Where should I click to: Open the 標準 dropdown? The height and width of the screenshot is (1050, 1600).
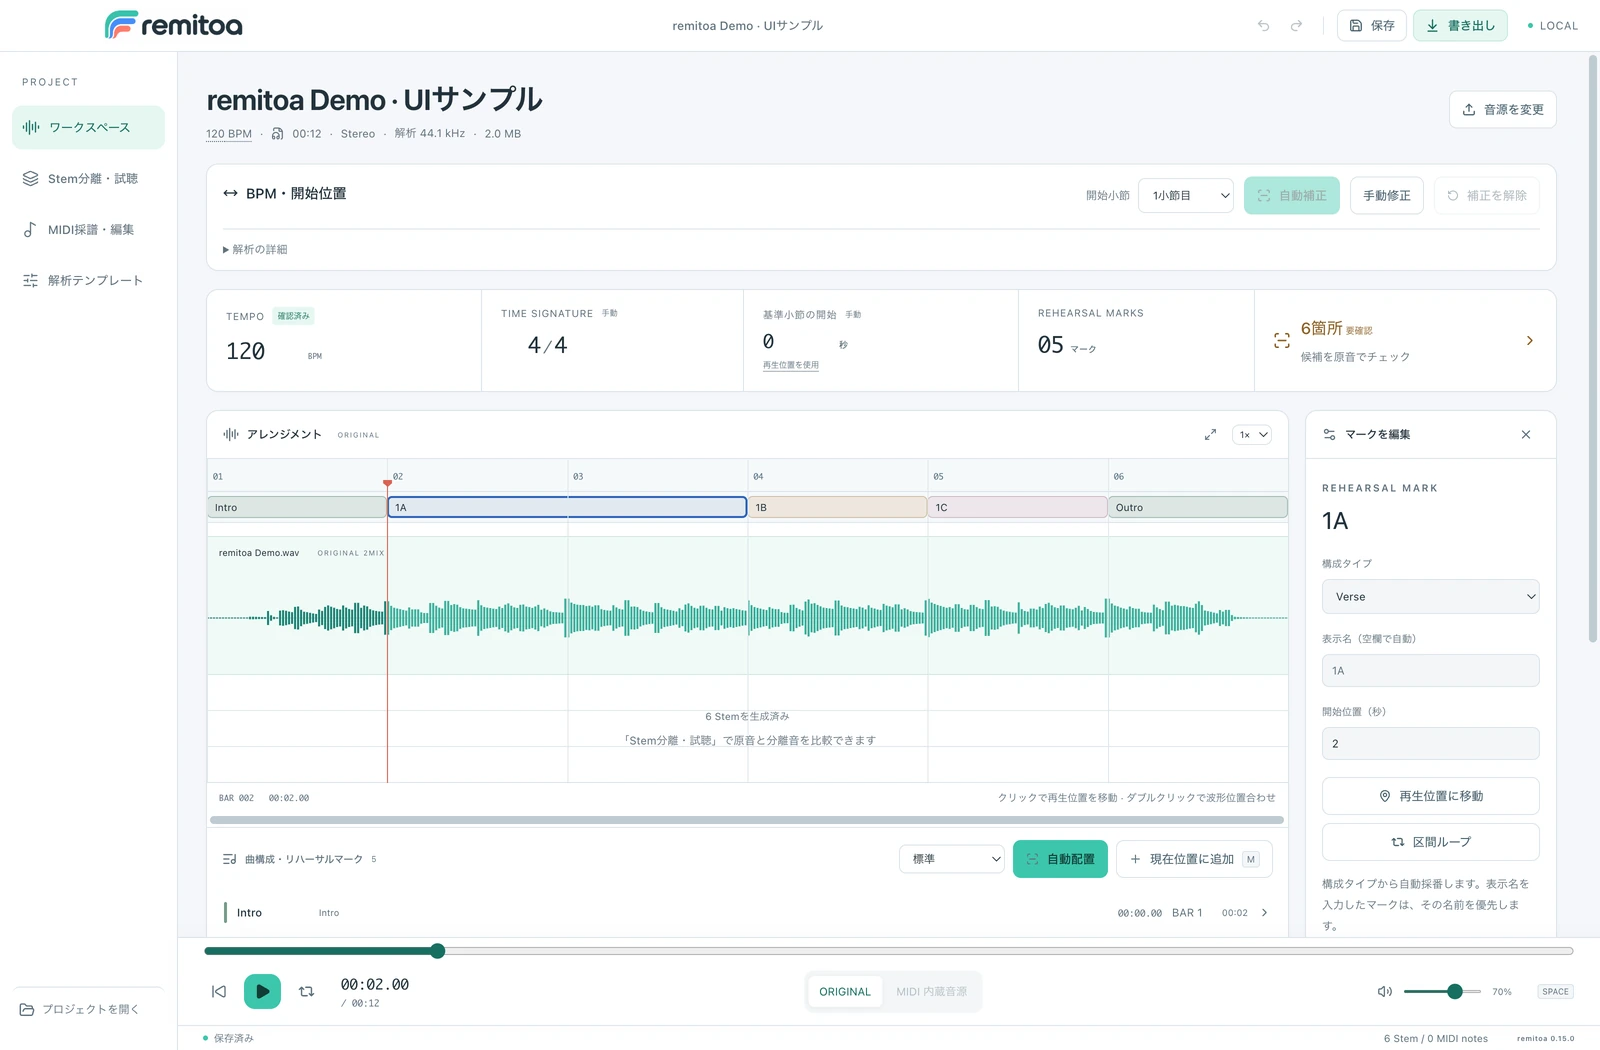click(951, 859)
